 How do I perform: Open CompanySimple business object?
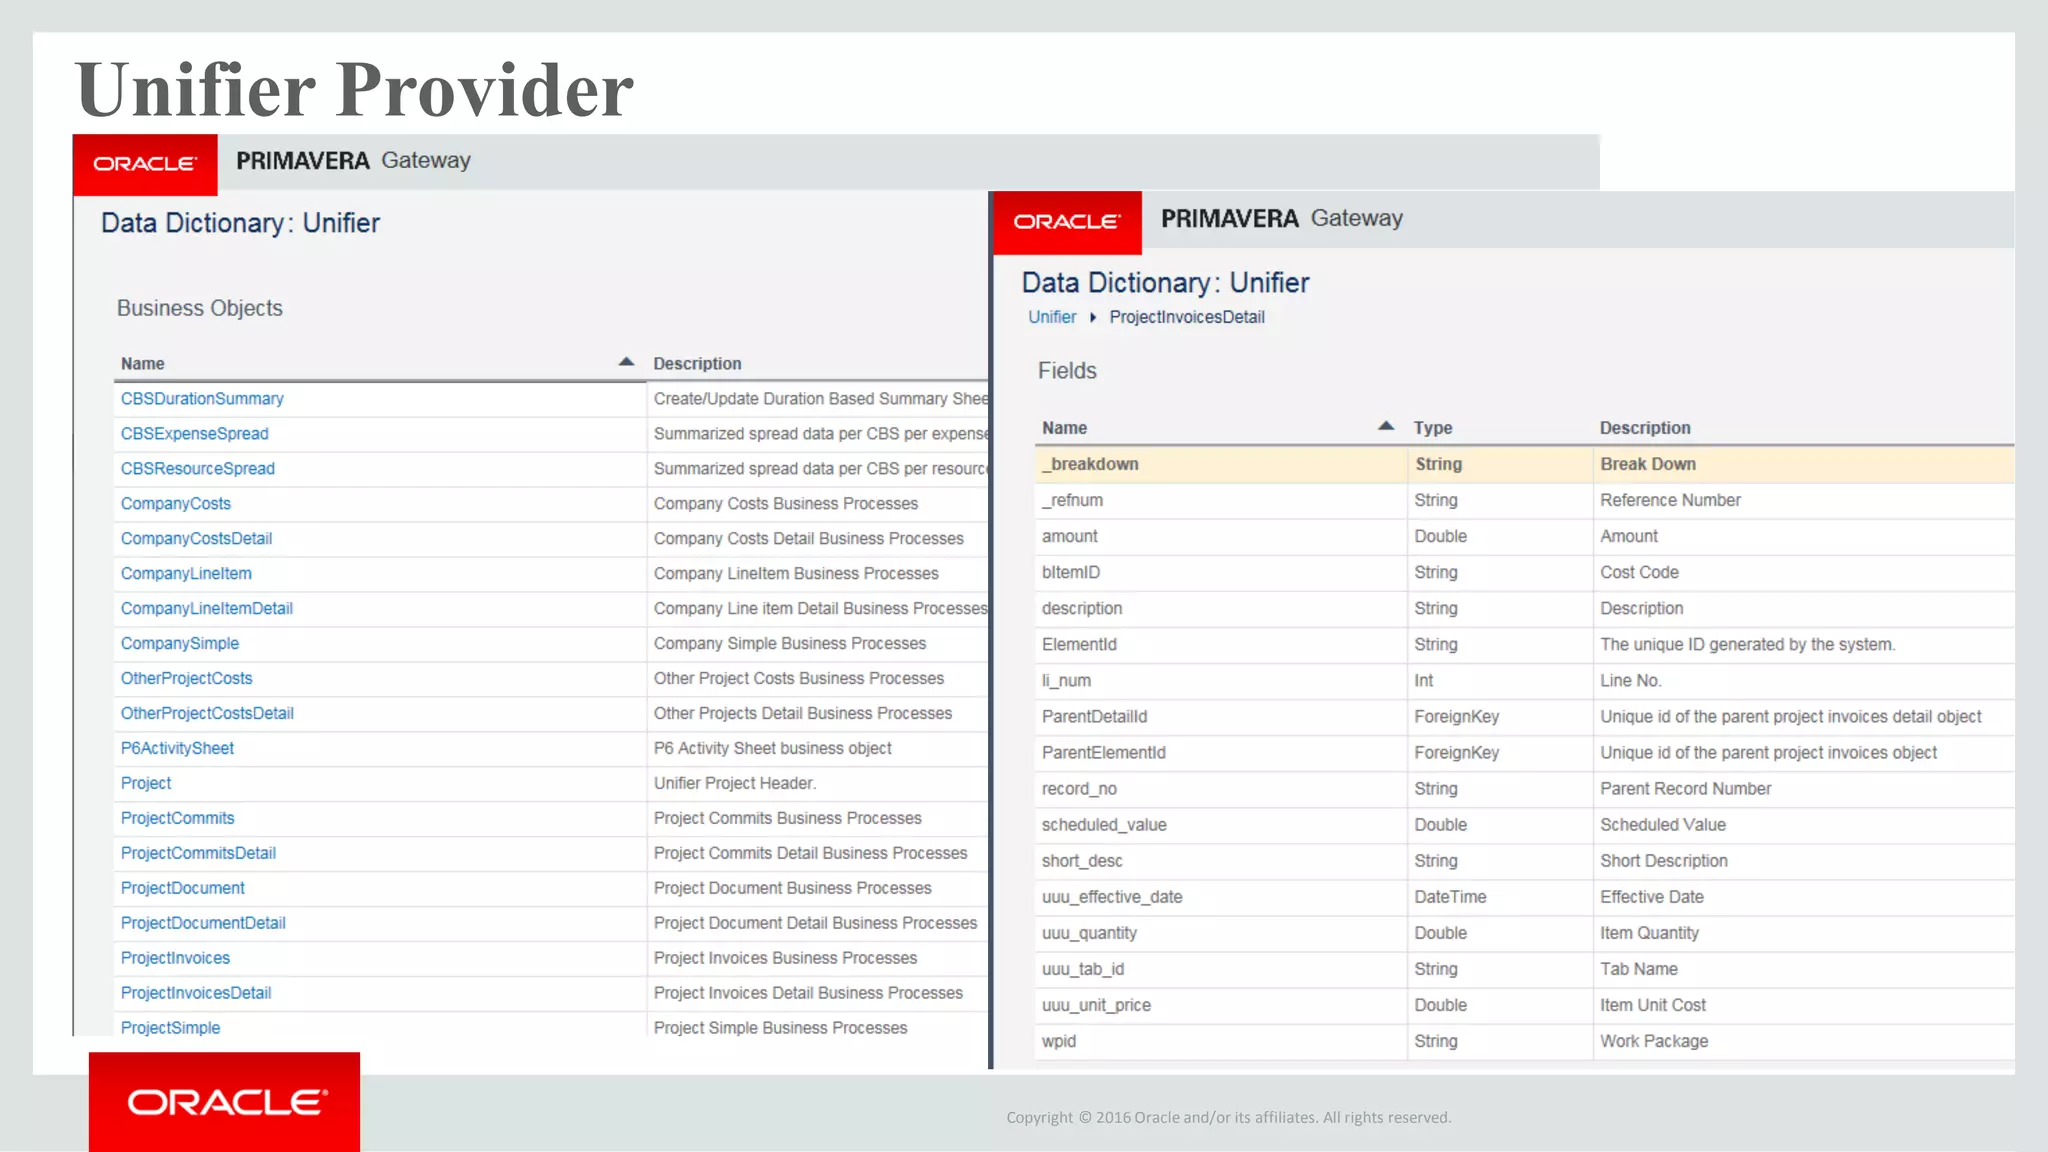click(x=180, y=644)
